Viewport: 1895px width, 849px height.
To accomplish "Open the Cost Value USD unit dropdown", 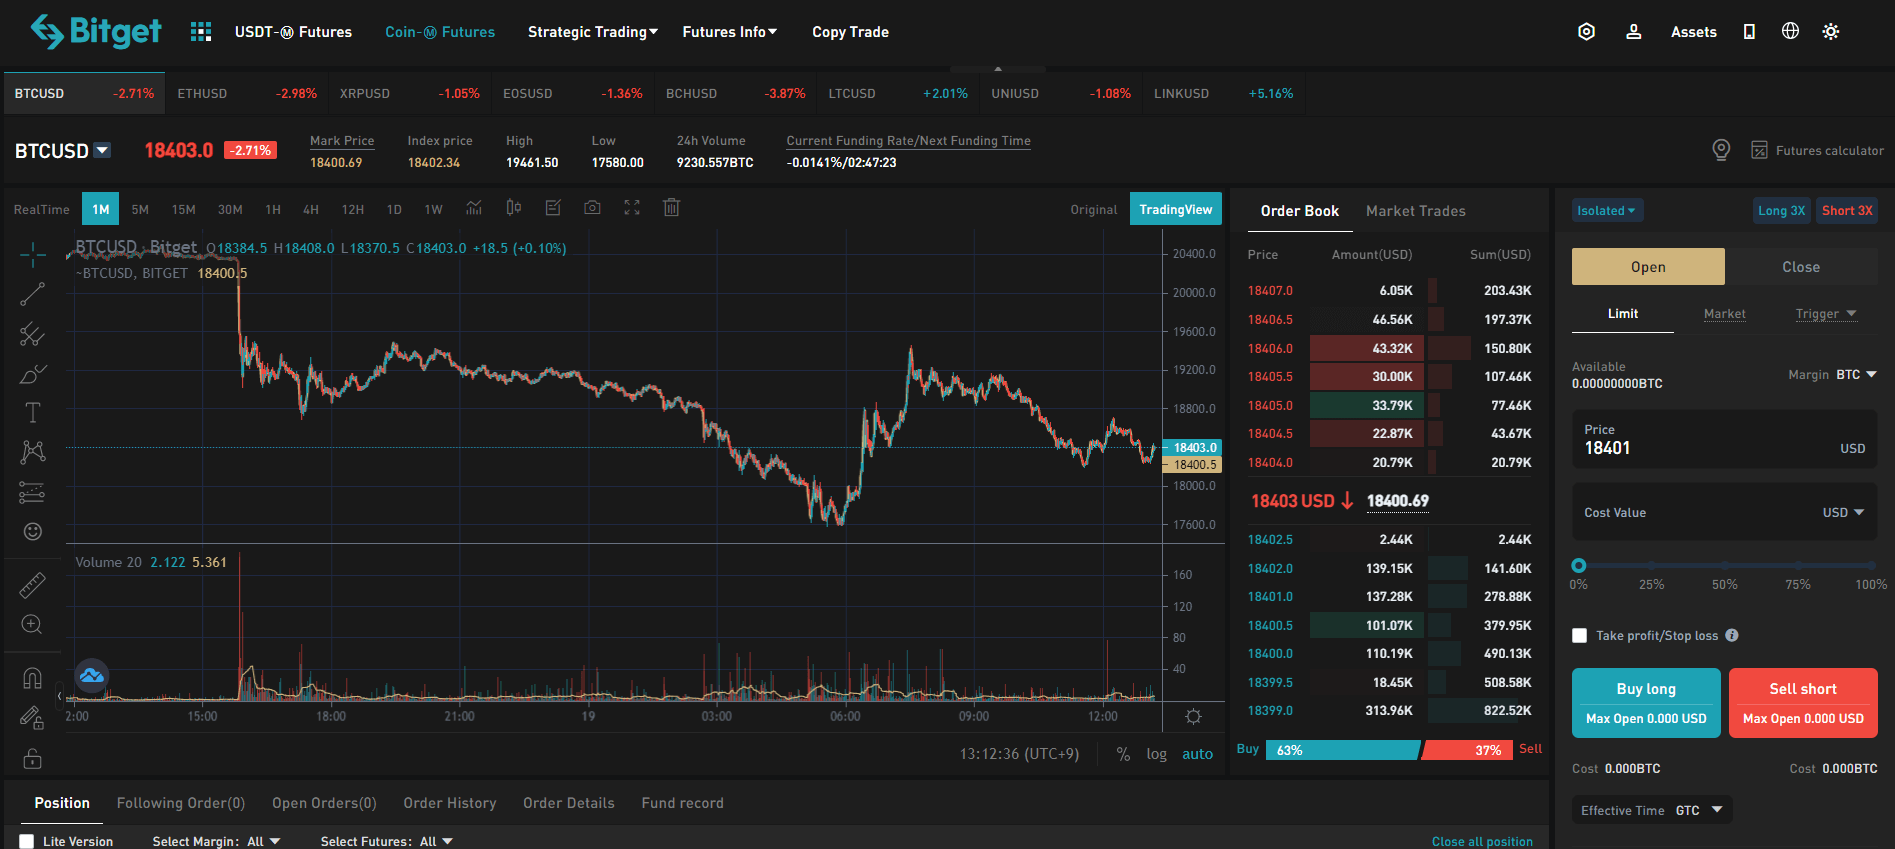I will [x=1843, y=513].
